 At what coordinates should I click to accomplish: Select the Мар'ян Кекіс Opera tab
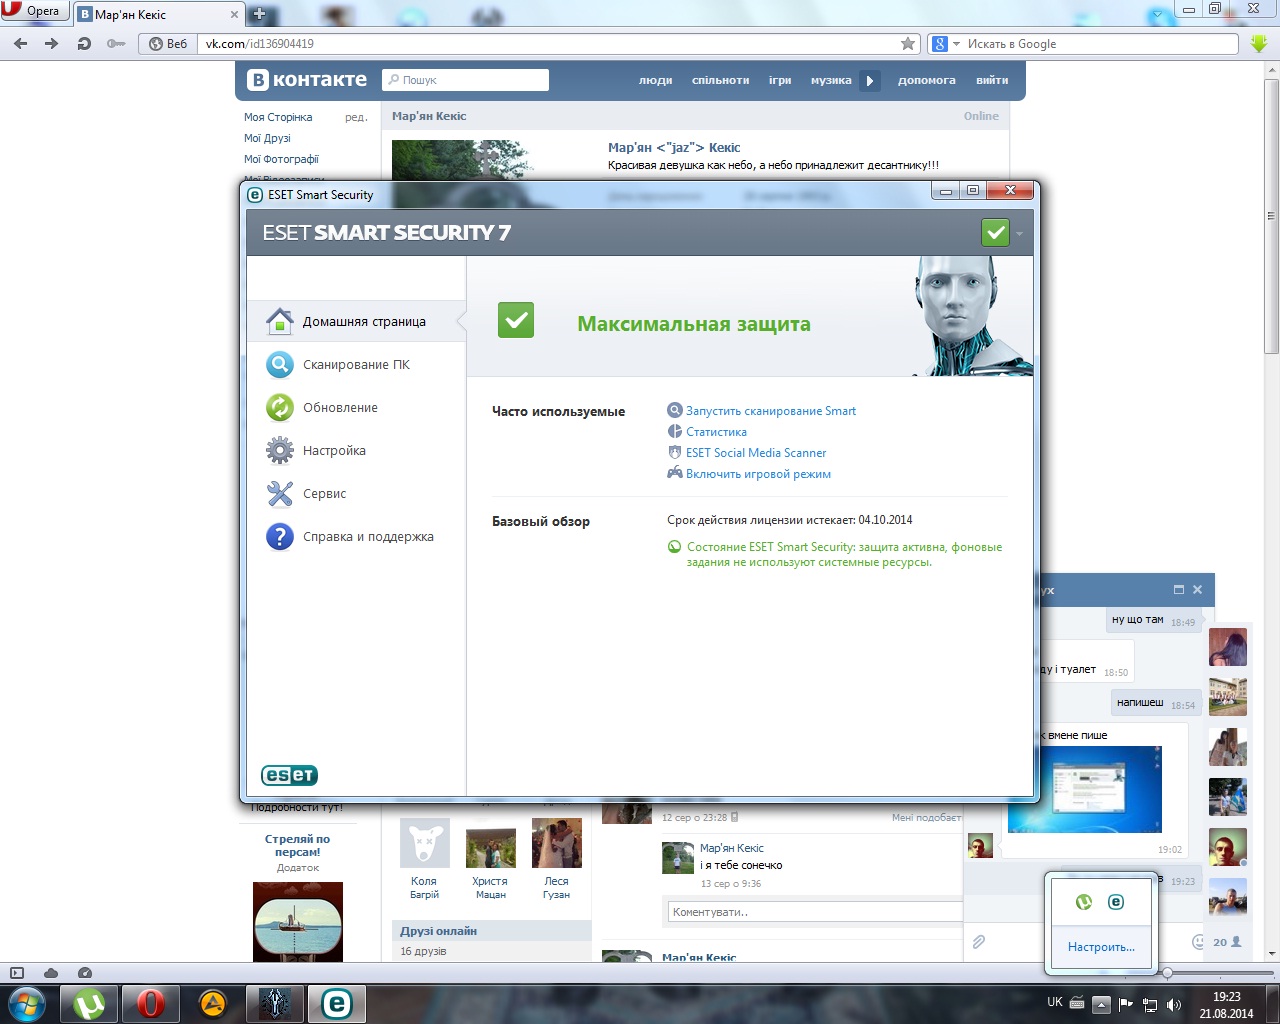159,14
